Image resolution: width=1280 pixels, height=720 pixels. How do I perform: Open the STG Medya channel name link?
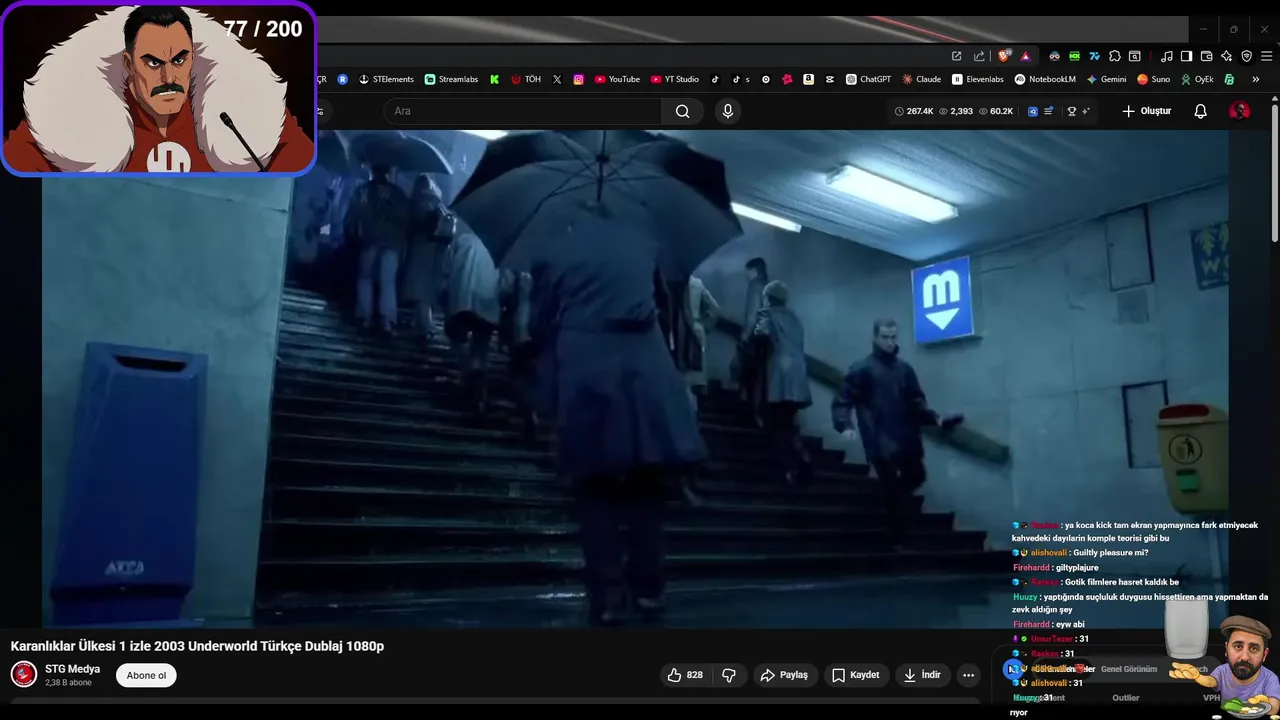click(x=72, y=669)
